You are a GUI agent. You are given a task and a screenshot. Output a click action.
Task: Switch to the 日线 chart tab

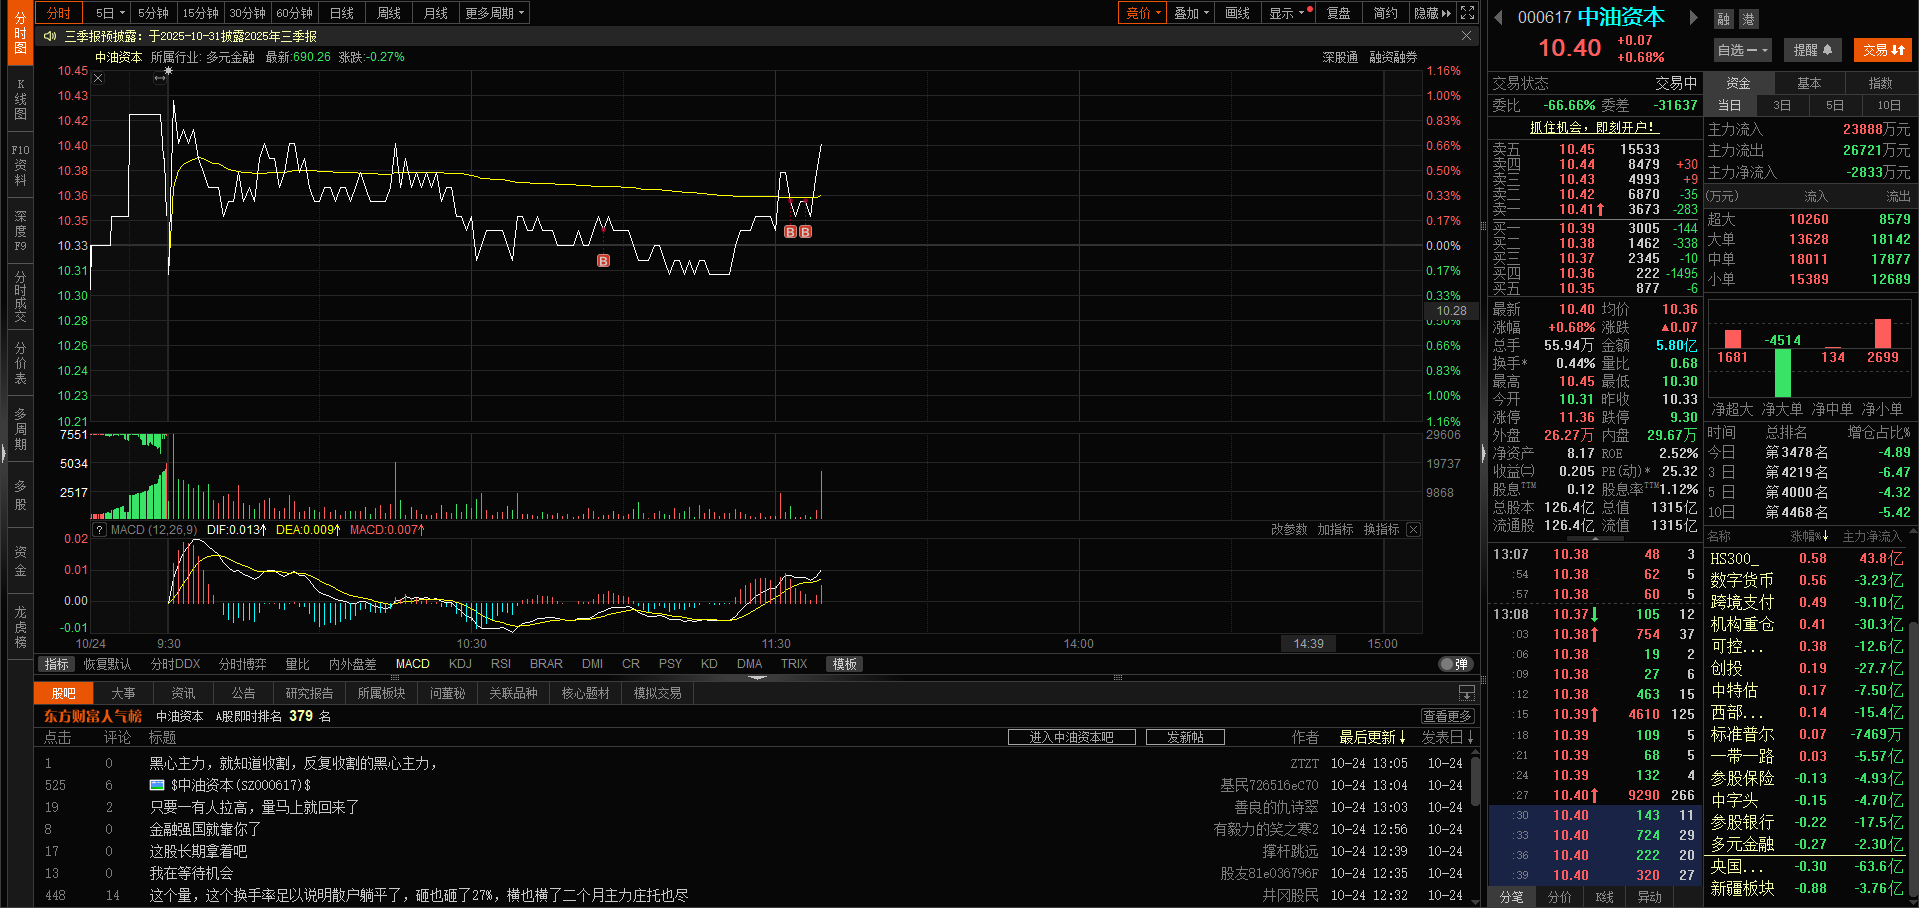342,13
